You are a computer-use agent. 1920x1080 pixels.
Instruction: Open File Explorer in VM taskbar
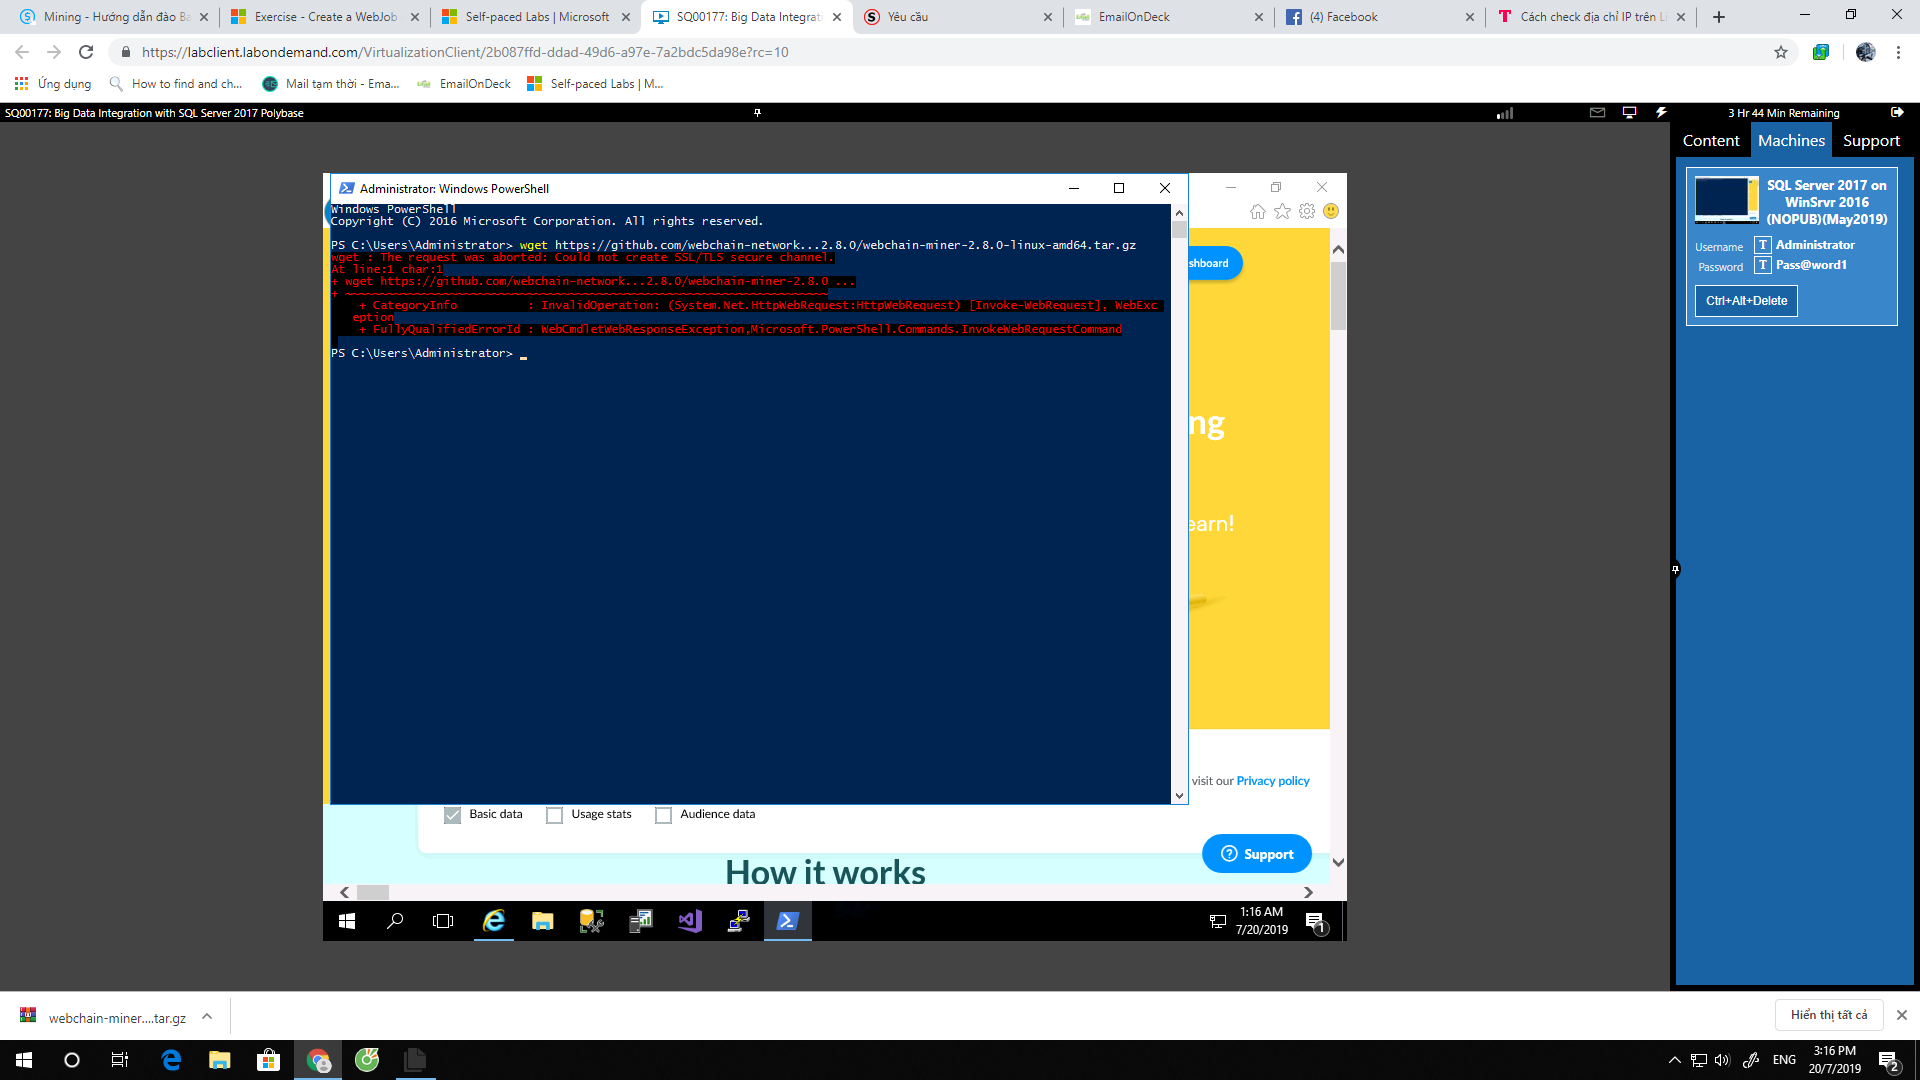543,921
